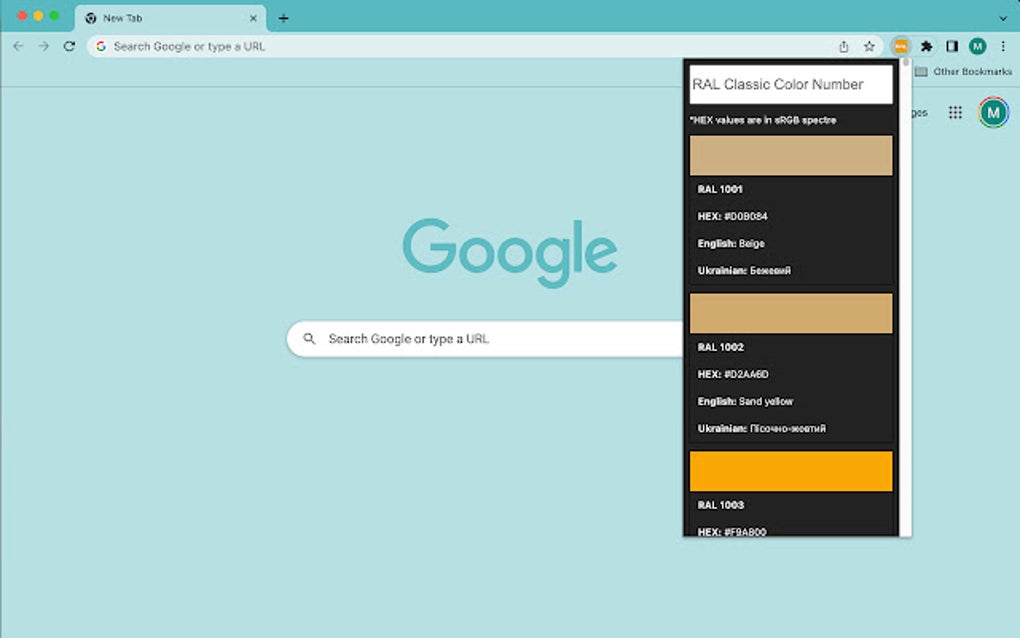Open the Chrome side panel icon
1020x638 pixels.
click(x=953, y=46)
